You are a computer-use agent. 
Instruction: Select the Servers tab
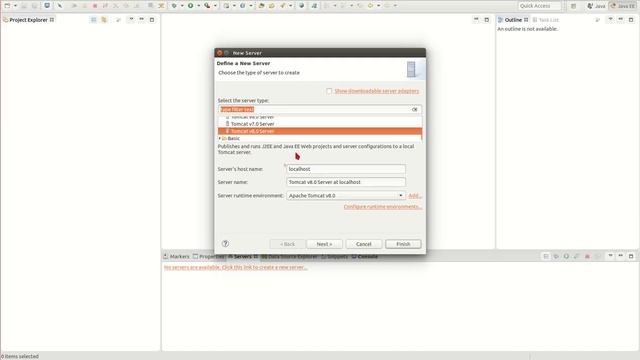242,256
